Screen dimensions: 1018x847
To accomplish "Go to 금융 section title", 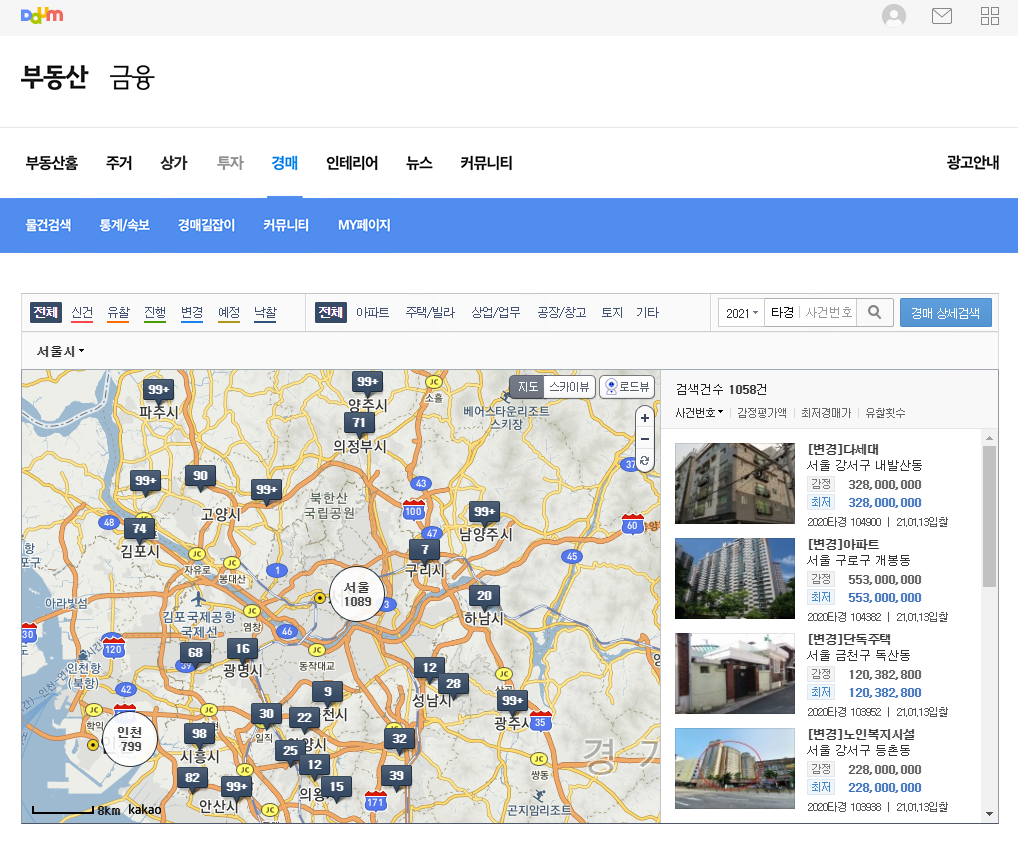I will click(x=132, y=77).
